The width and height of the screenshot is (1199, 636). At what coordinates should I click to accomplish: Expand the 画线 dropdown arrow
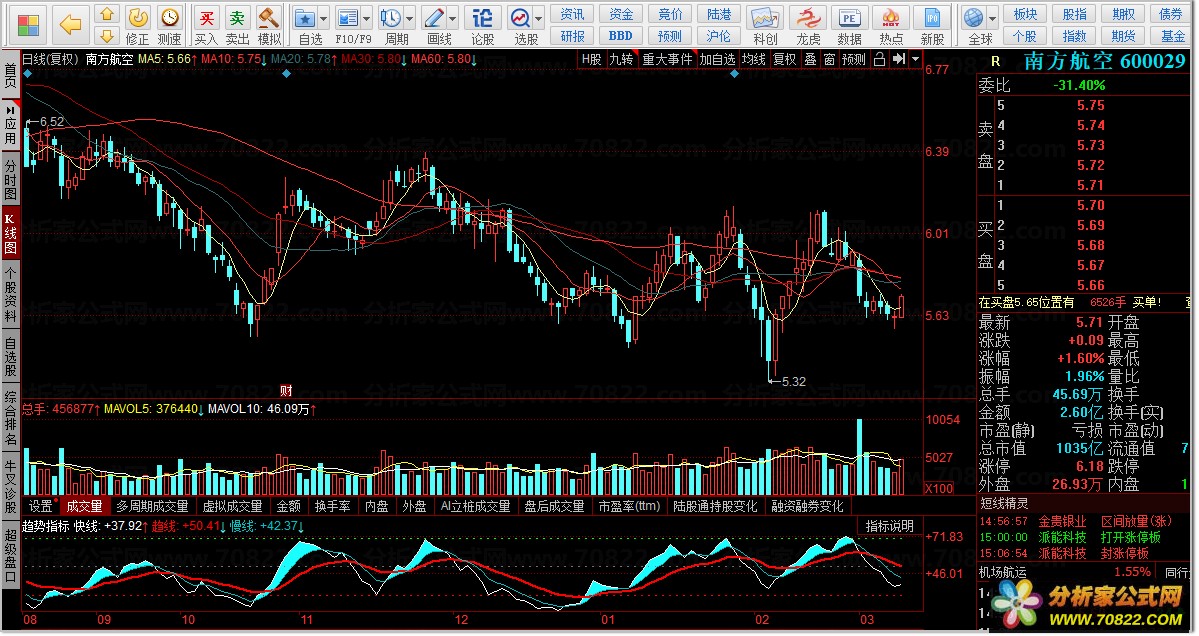[453, 18]
